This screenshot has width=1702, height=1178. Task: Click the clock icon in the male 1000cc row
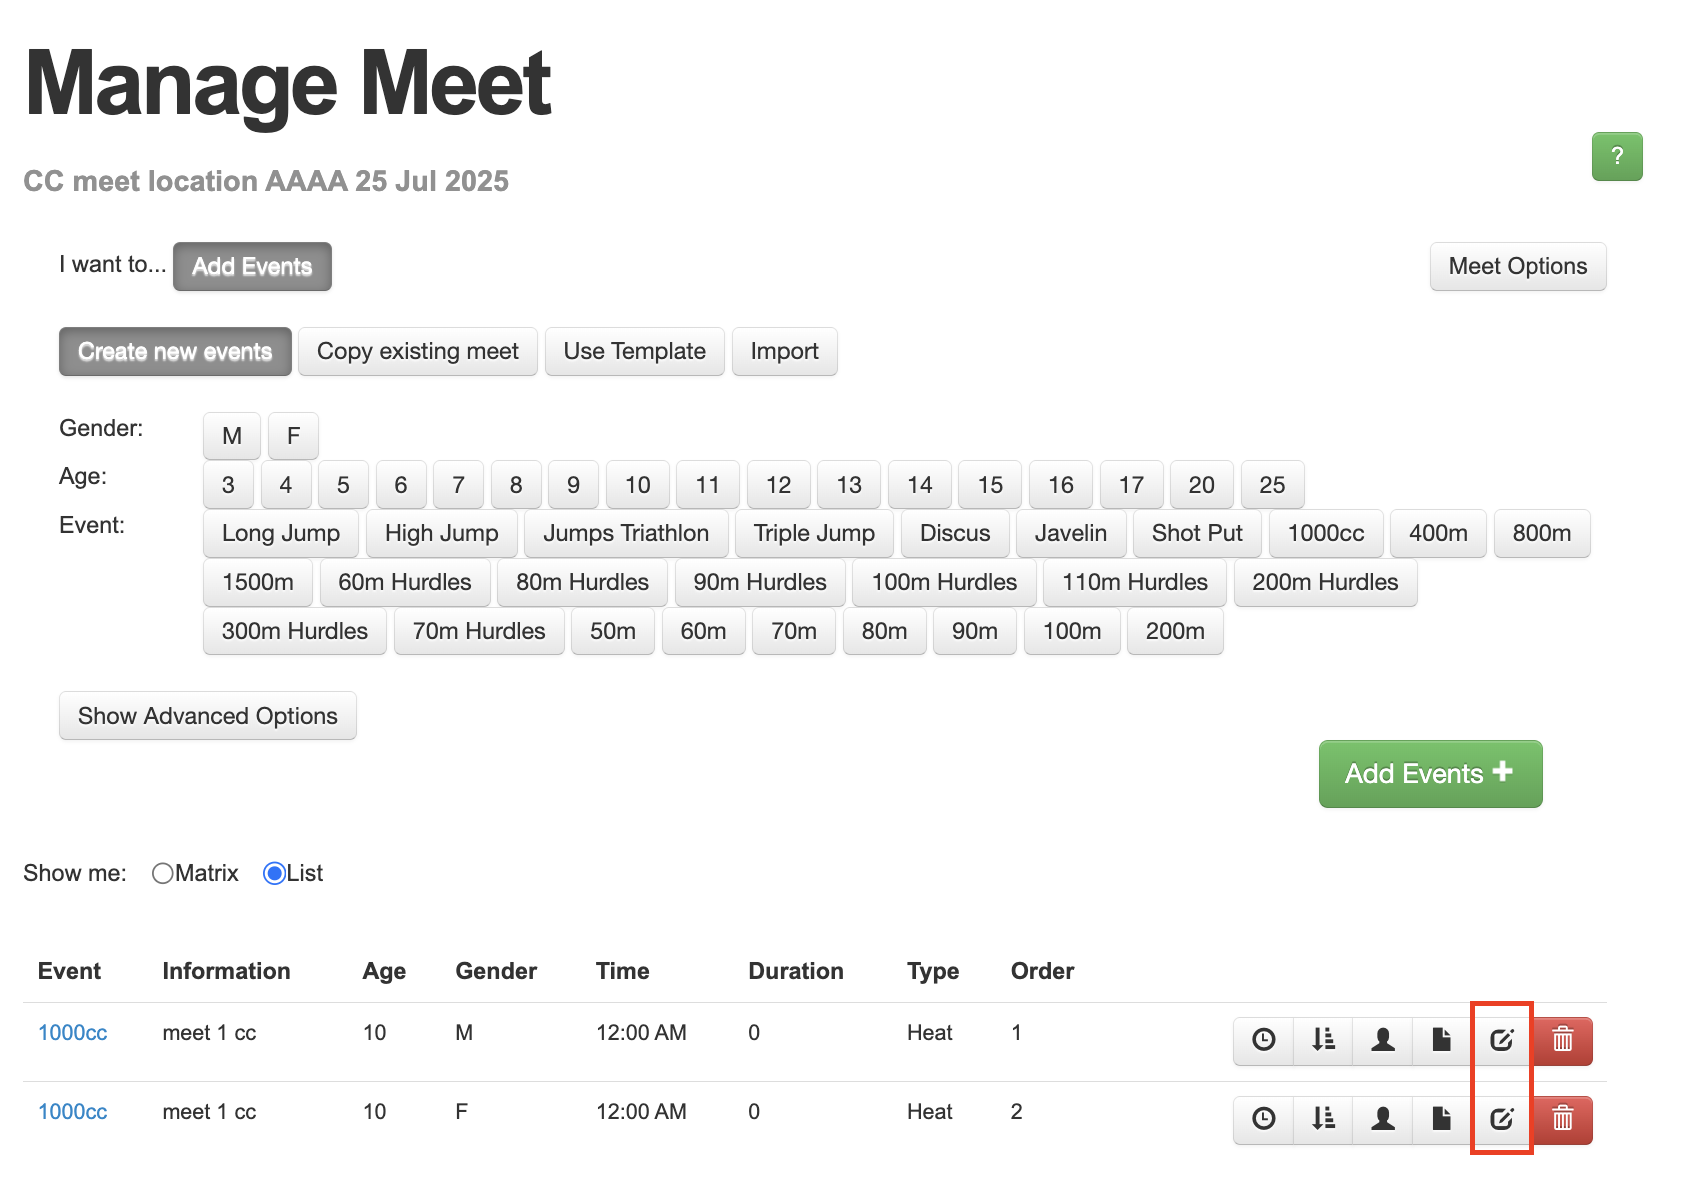click(x=1264, y=1040)
